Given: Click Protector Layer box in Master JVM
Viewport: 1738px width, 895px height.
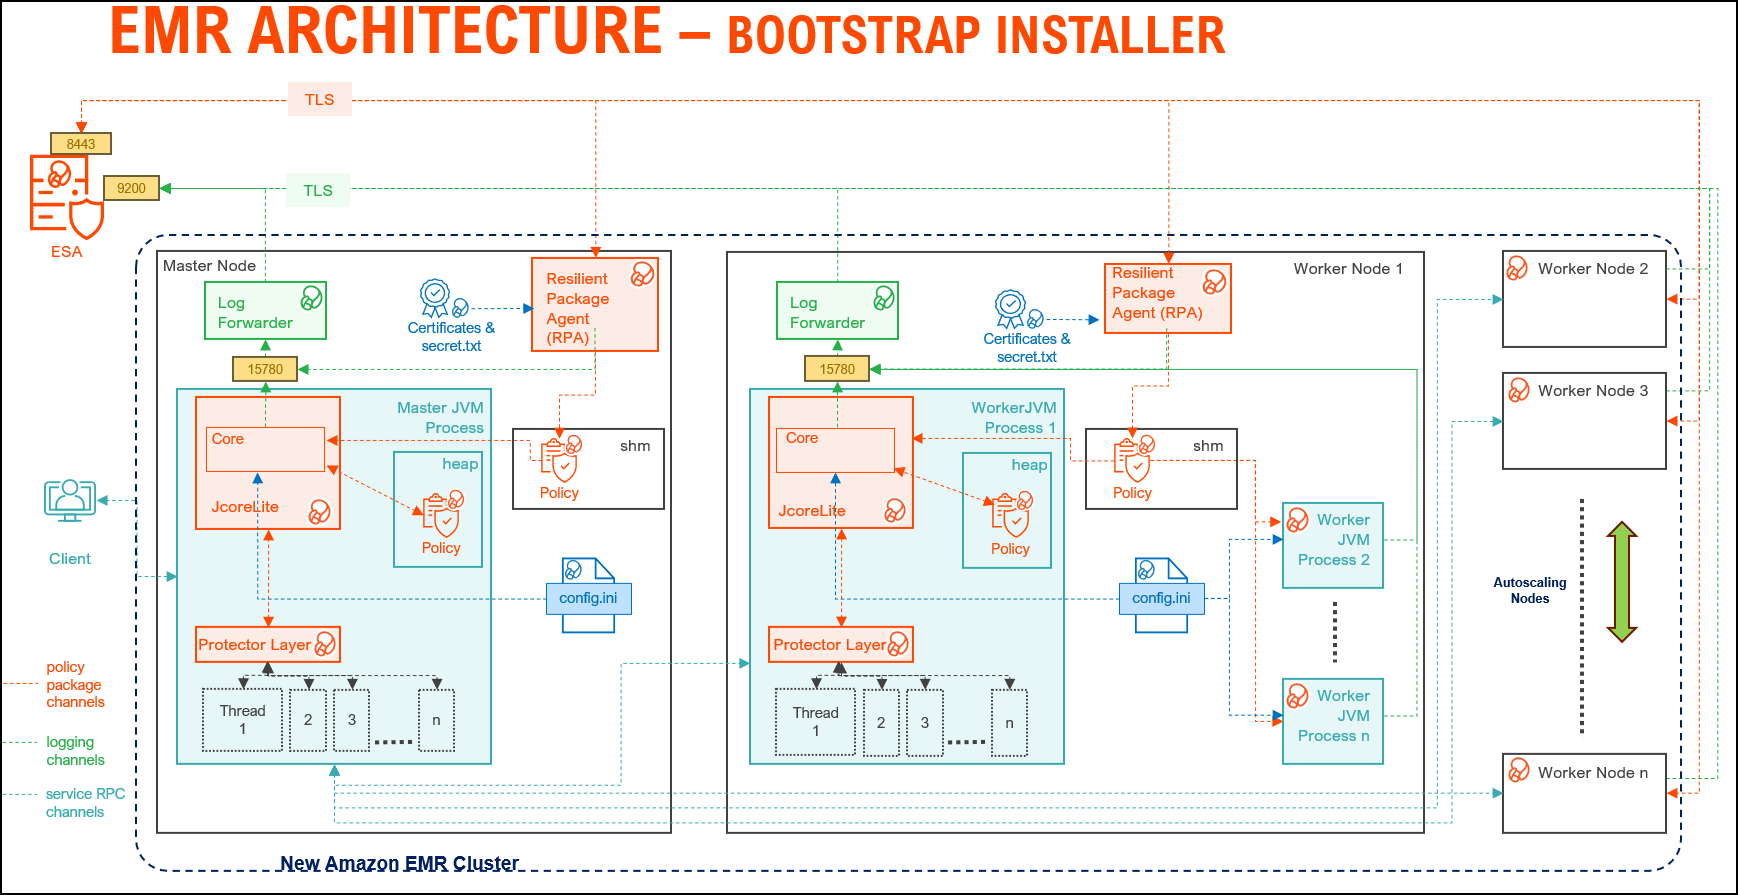Looking at the screenshot, I should pos(267,644).
